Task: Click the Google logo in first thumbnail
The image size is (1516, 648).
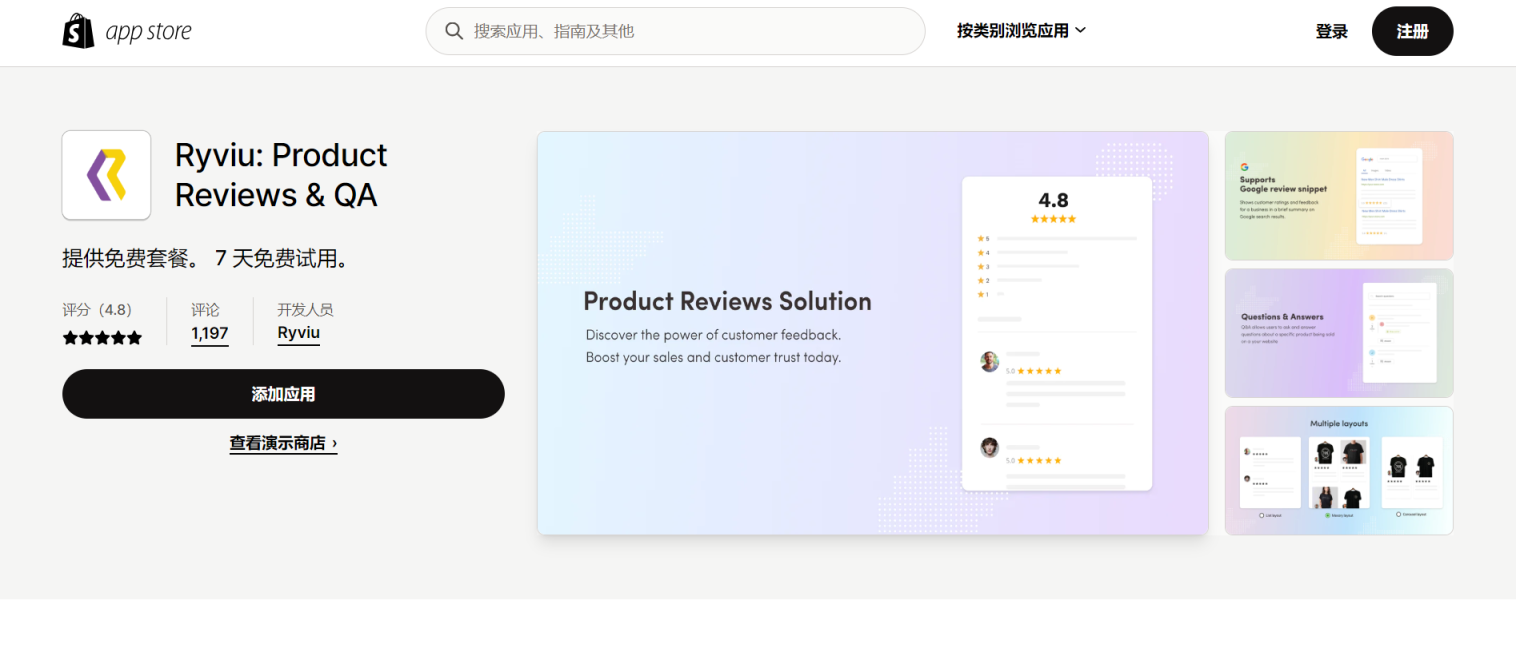Action: pos(1245,167)
